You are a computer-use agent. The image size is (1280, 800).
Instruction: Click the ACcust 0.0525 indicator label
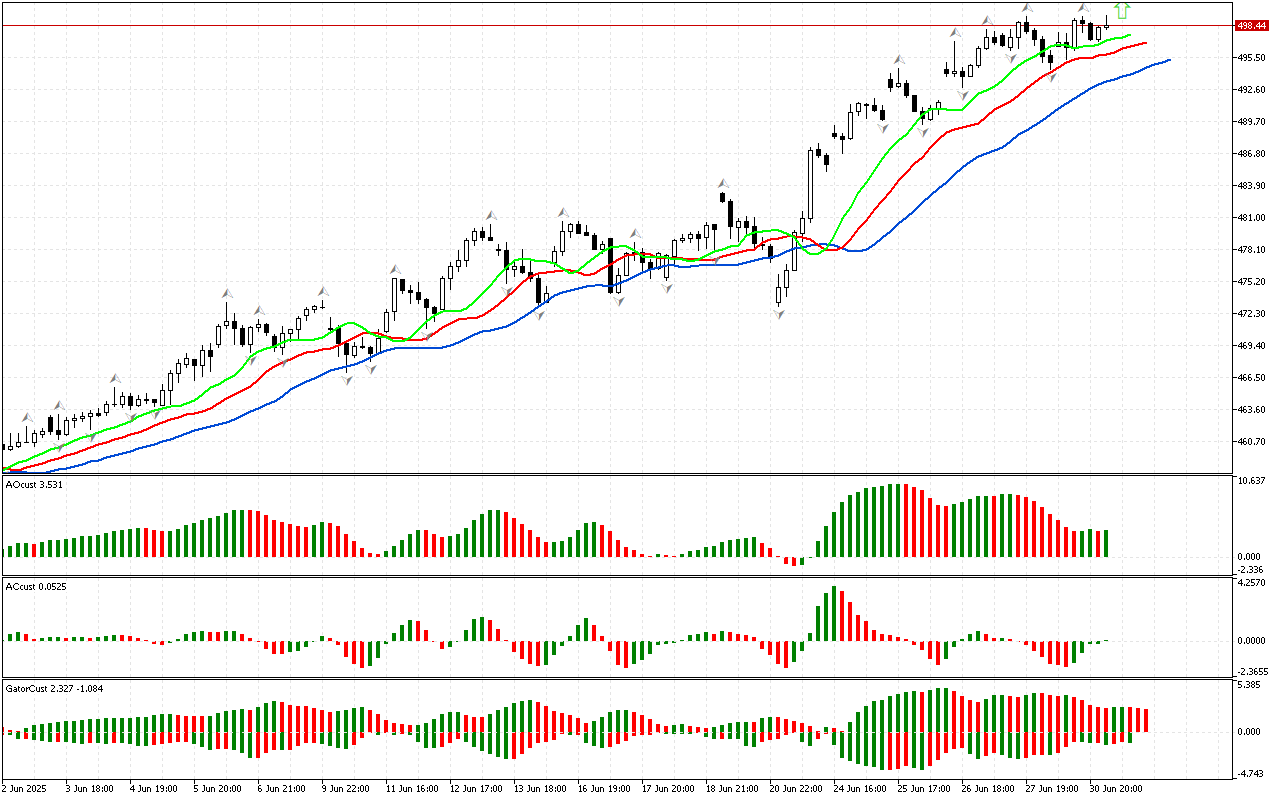coord(36,585)
